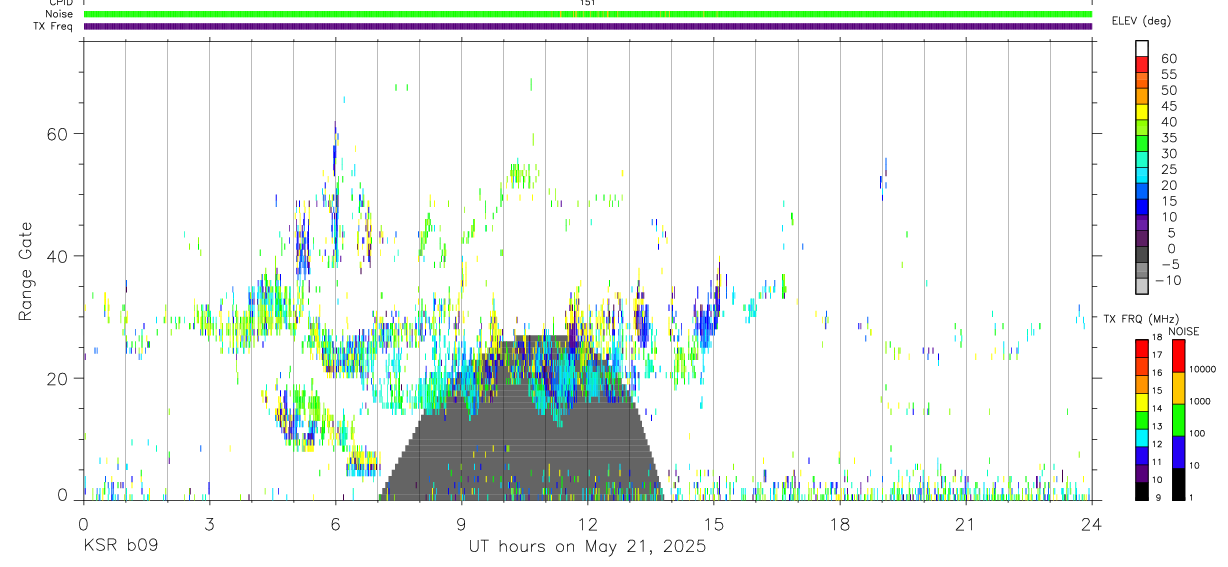Click the '9' hour tick on time axis

pos(461,523)
